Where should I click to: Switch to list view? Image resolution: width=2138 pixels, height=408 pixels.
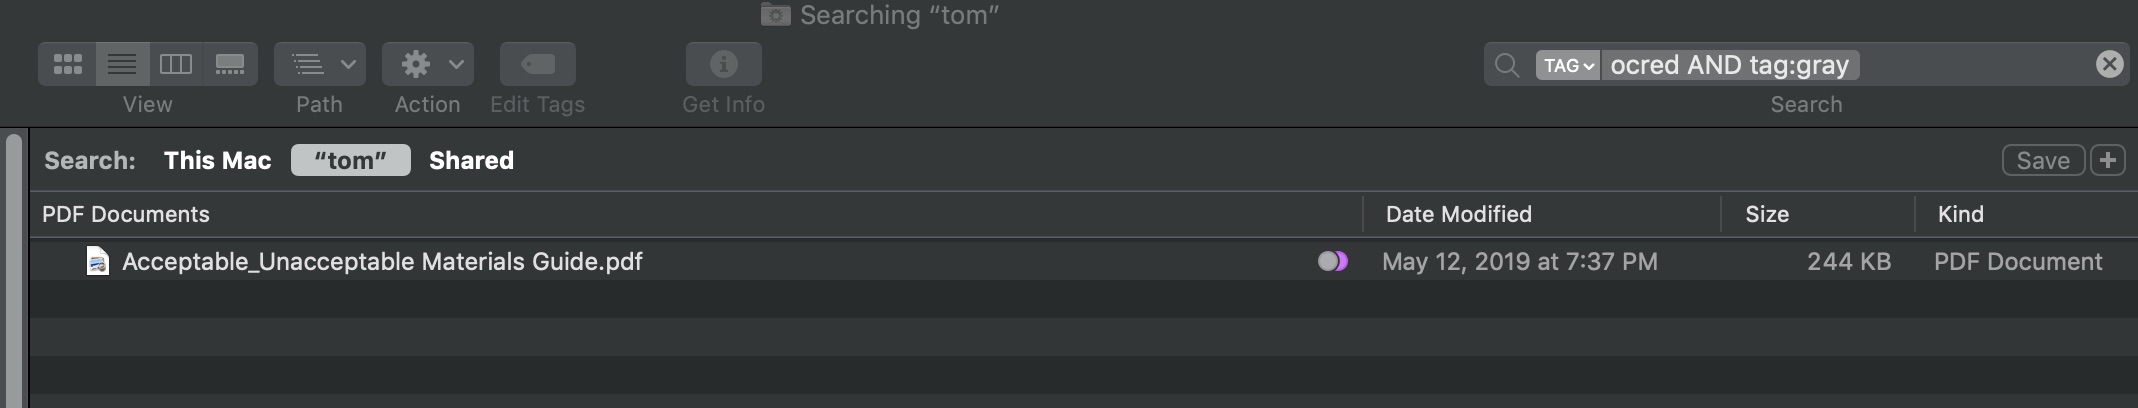[x=122, y=65]
